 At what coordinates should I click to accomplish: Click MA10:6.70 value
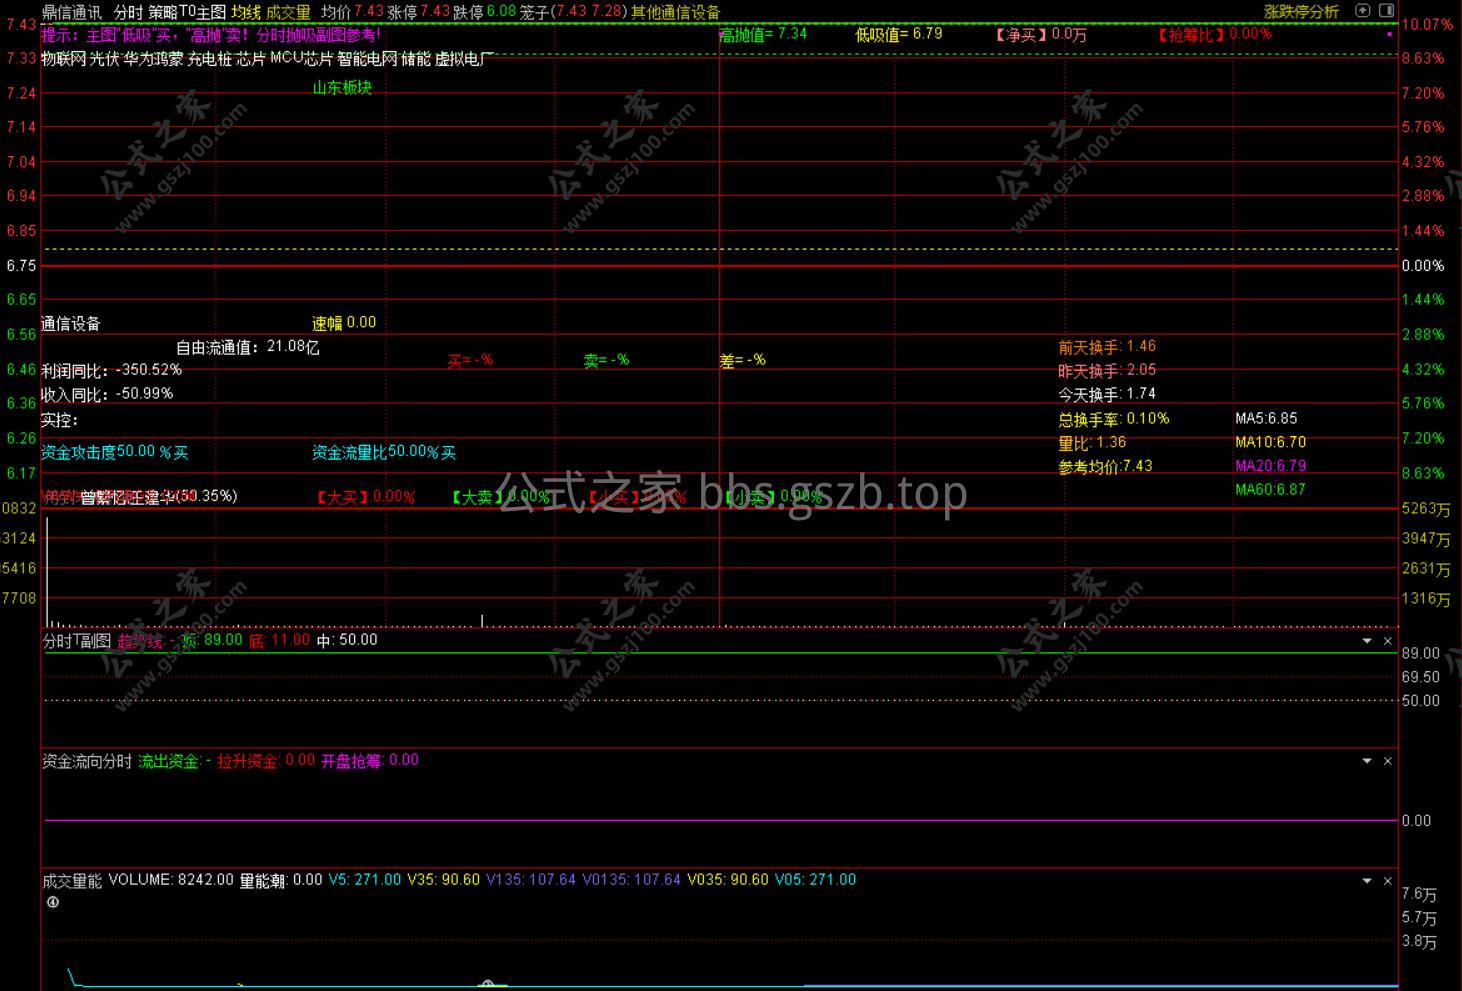click(1270, 442)
